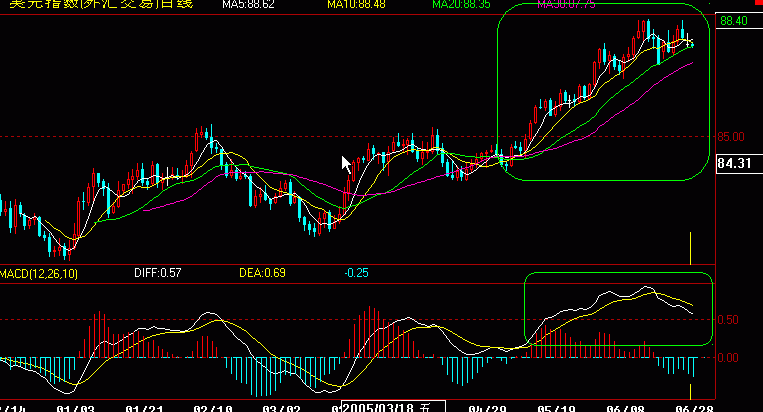
Task: Click the yellow vertical marker in price pane
Action: (x=690, y=248)
